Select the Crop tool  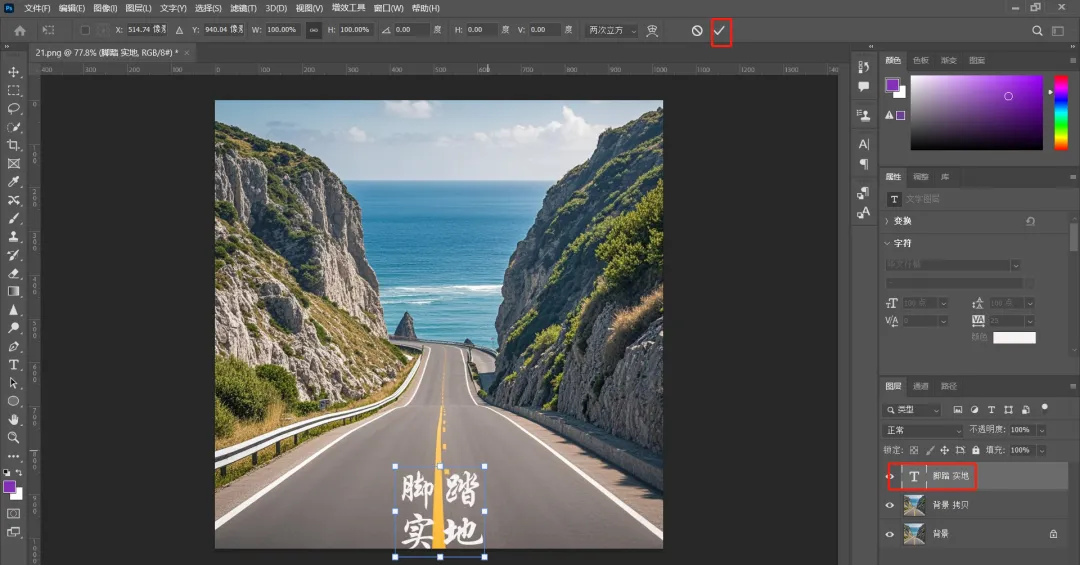(x=14, y=145)
